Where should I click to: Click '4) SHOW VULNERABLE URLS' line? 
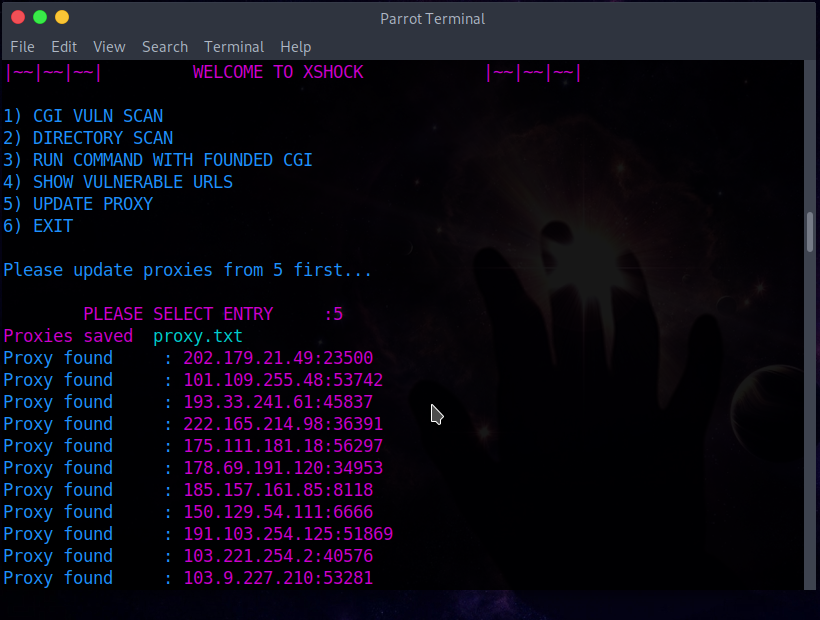click(x=118, y=182)
